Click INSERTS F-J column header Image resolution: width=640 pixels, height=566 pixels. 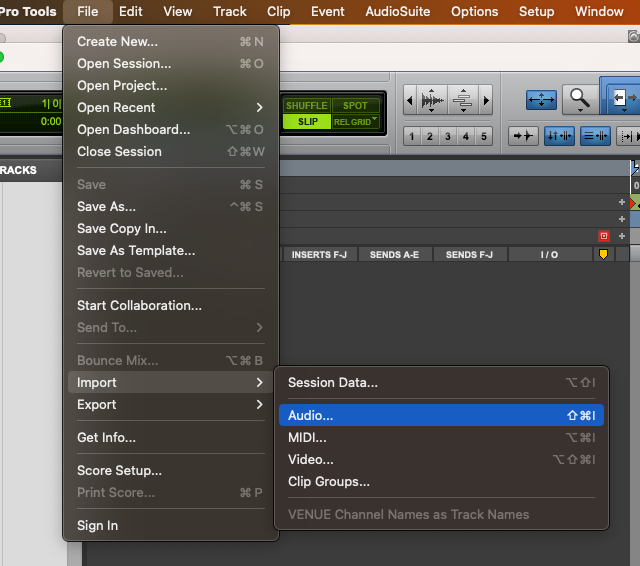tap(320, 255)
